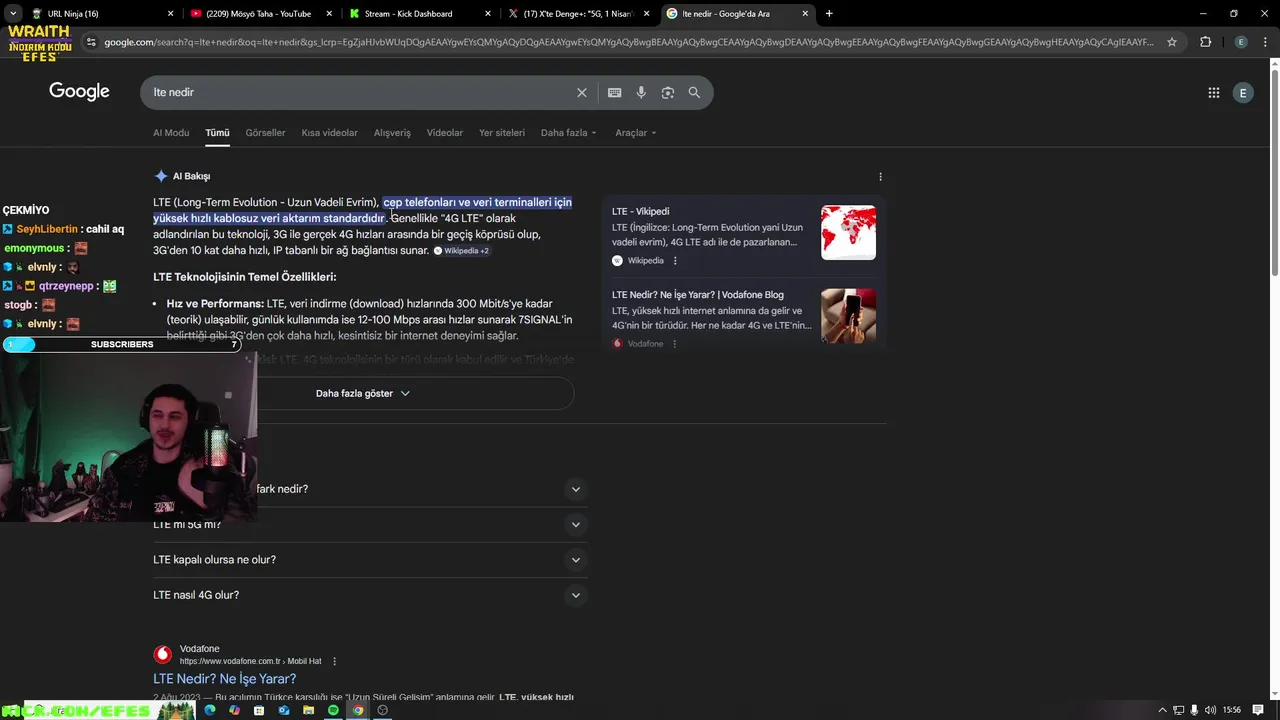Open more options for Wikipedia source card
Viewport: 1280px width, 720px height.
[675, 261]
